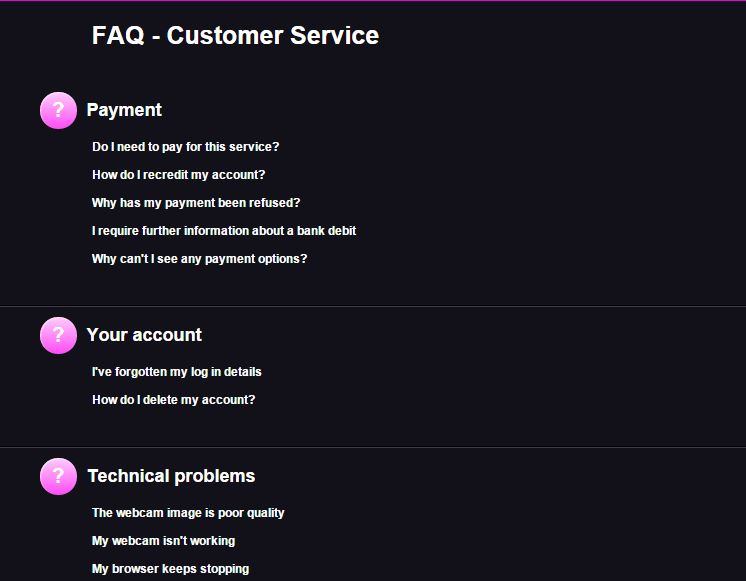The image size is (746, 581).
Task: Expand 'How do I delete my account?'
Action: click(174, 400)
